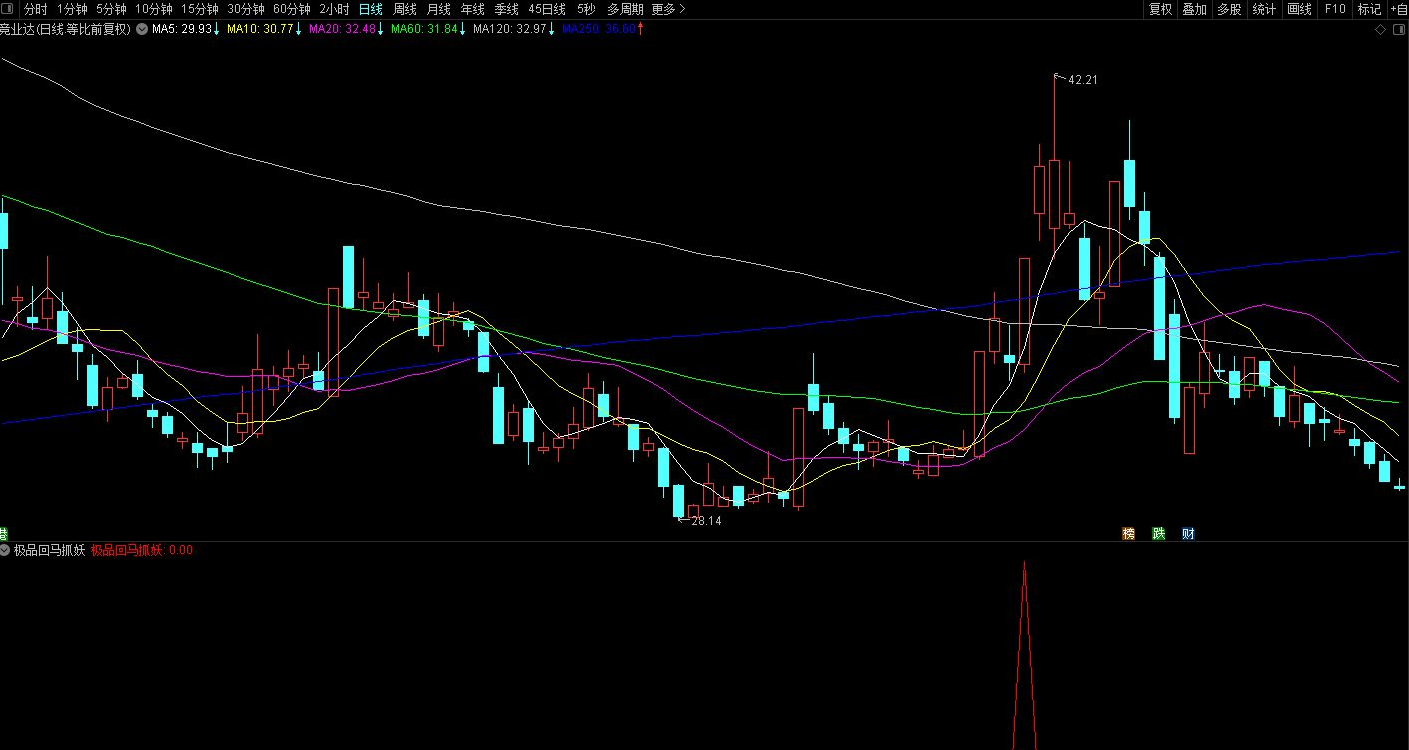The width and height of the screenshot is (1409, 750).
Task: Click the 榜 event marker icon
Action: [x=1128, y=534]
